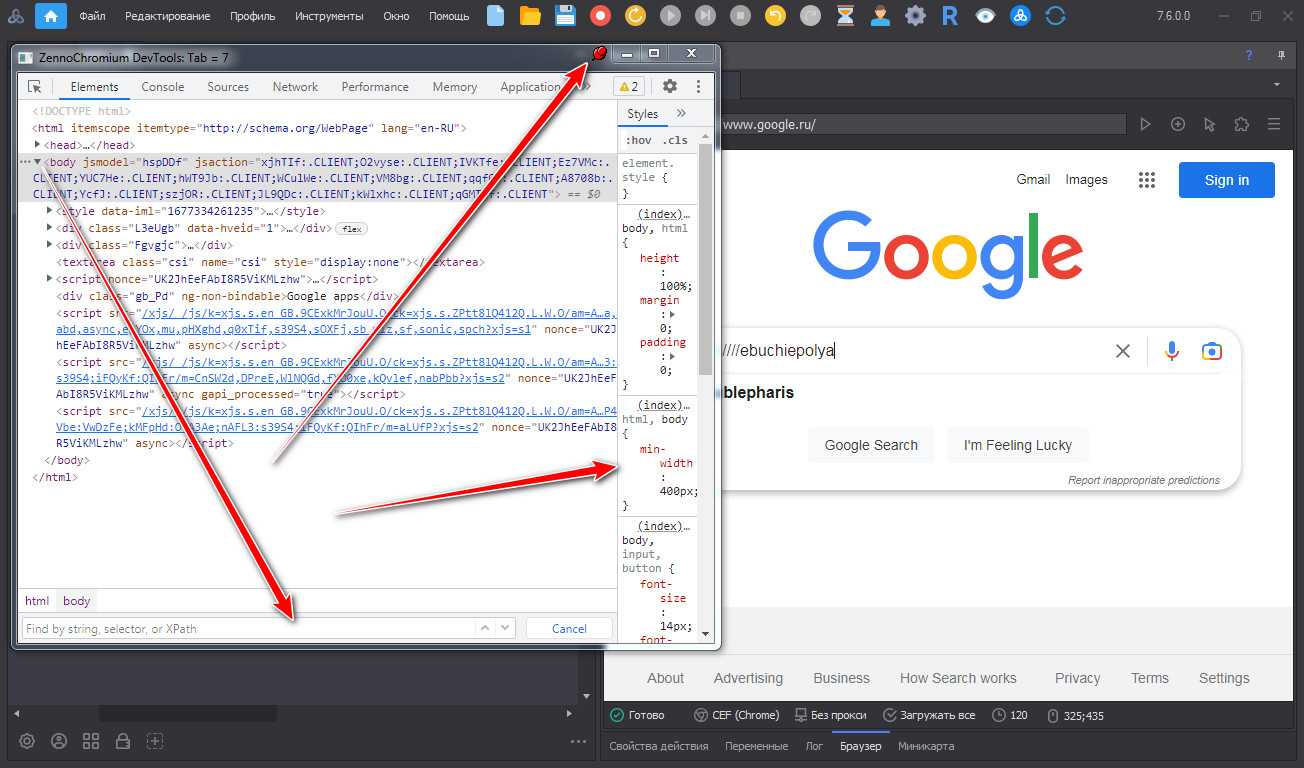Start recording with the red record button
This screenshot has height=768, width=1304.
click(x=600, y=16)
